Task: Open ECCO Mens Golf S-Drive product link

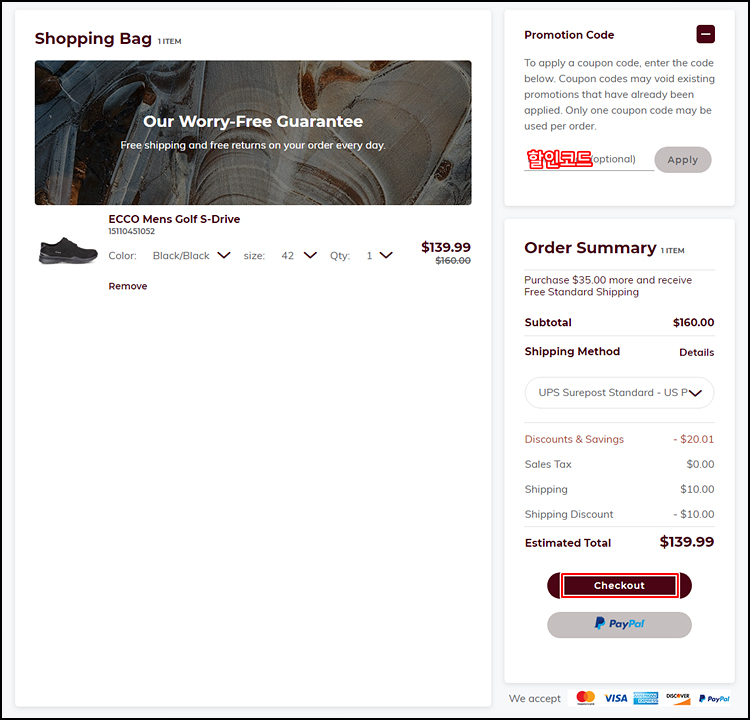Action: pyautogui.click(x=174, y=219)
